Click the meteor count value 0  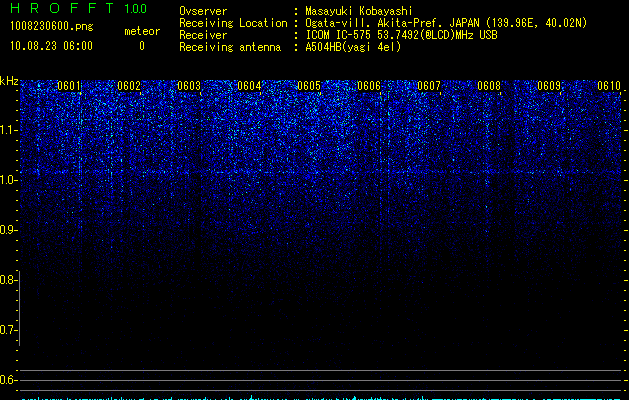(x=142, y=46)
